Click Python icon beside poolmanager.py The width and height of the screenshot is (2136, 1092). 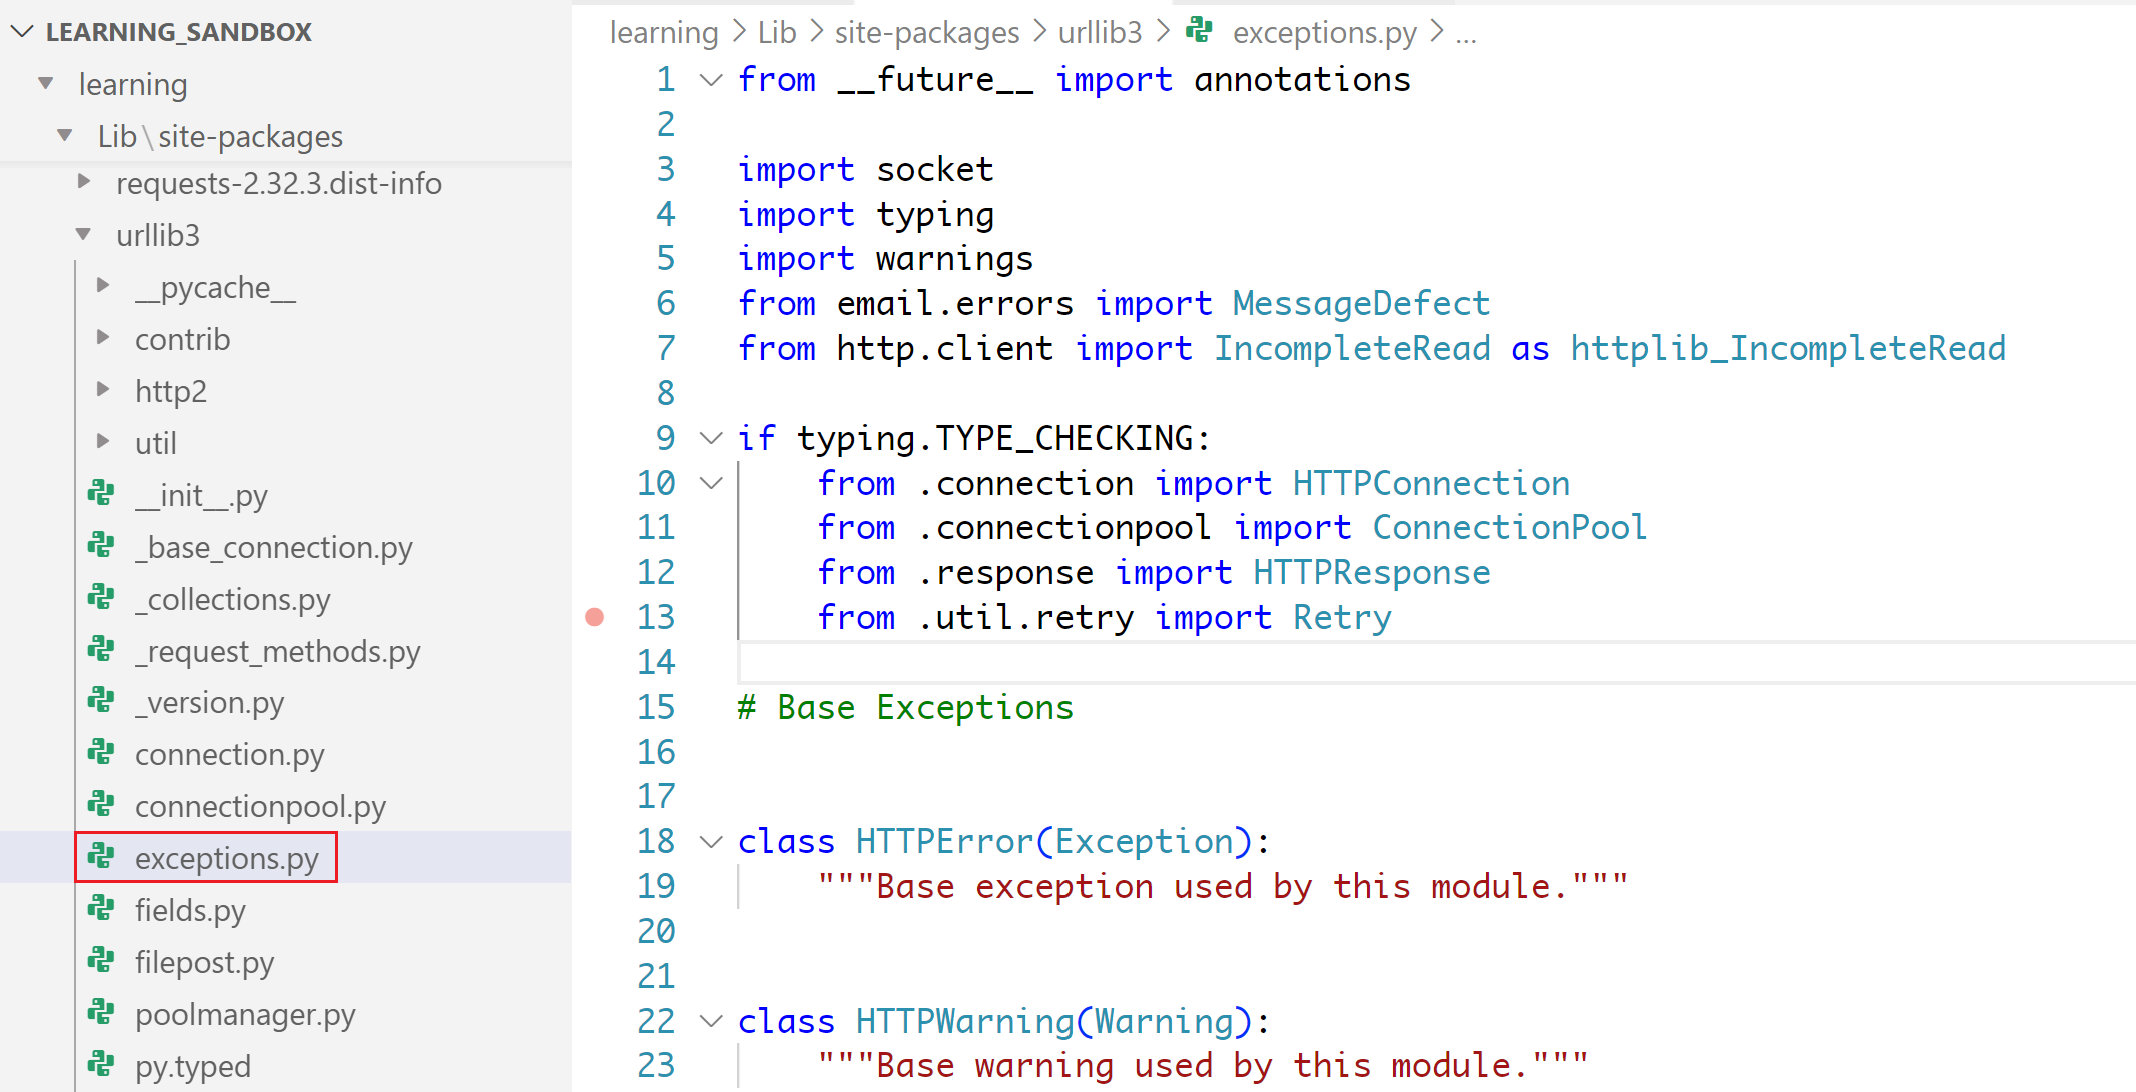[101, 1012]
